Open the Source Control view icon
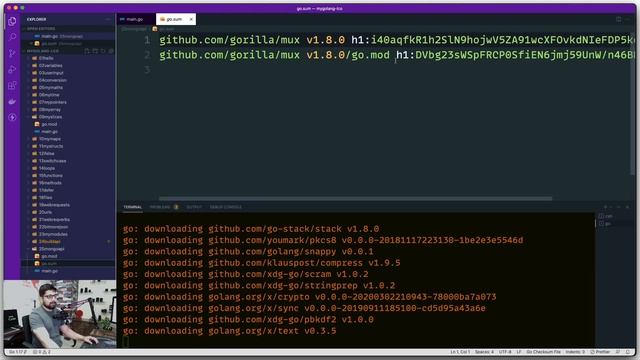 (12, 53)
